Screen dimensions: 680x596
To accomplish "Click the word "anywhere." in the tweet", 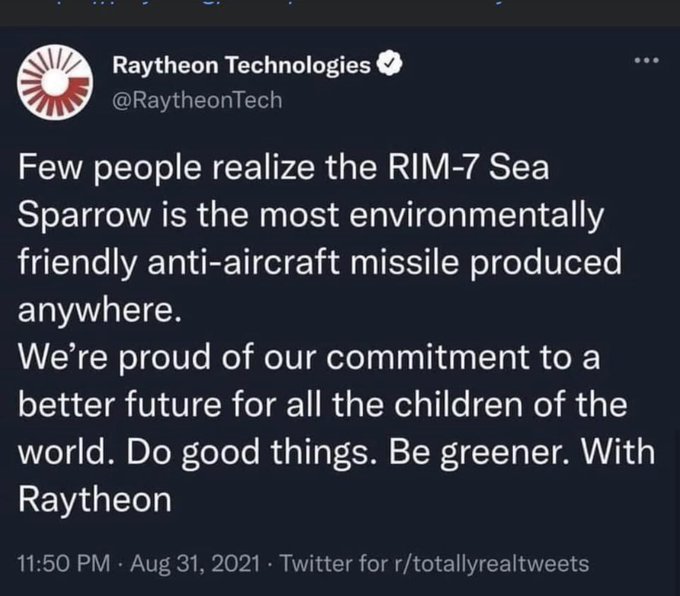I will [x=99, y=309].
